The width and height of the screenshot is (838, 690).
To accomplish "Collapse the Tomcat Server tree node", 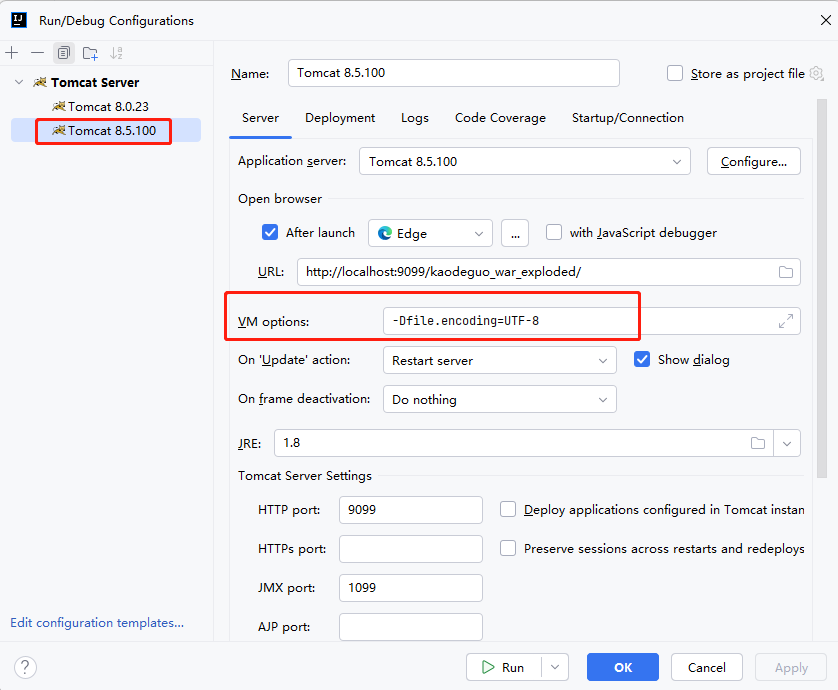I will [19, 82].
